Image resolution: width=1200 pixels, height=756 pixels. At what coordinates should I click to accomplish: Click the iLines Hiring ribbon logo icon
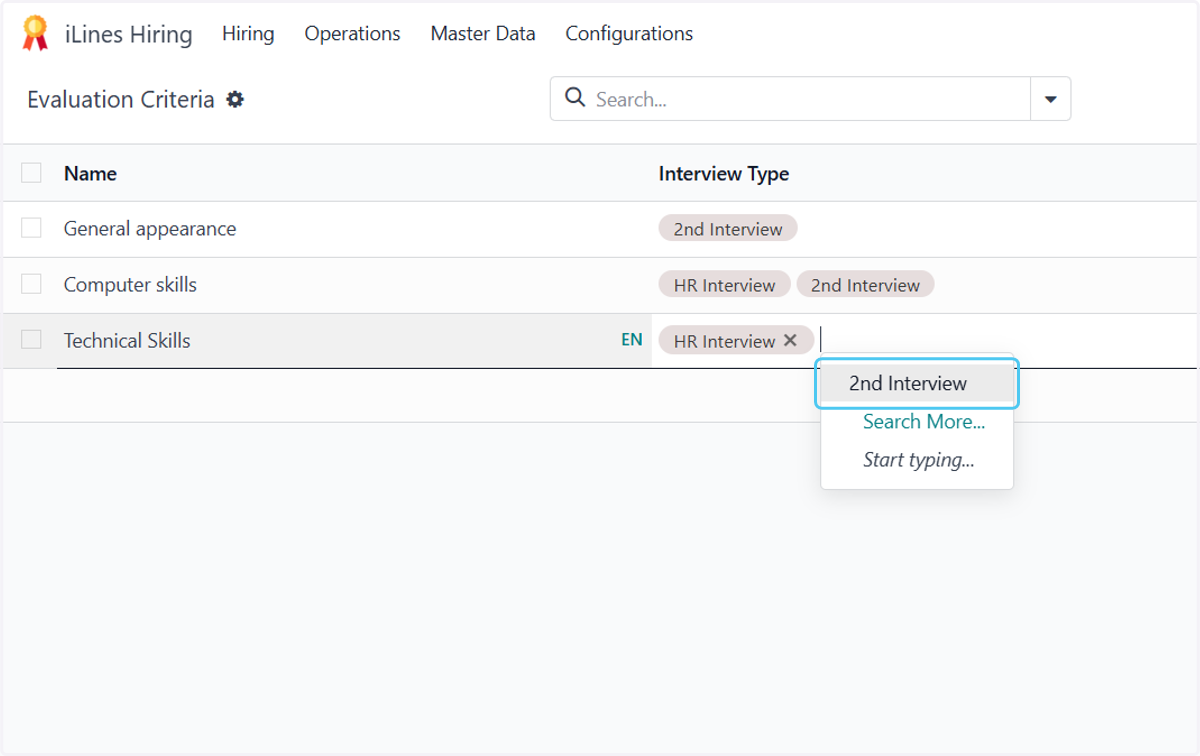point(35,34)
